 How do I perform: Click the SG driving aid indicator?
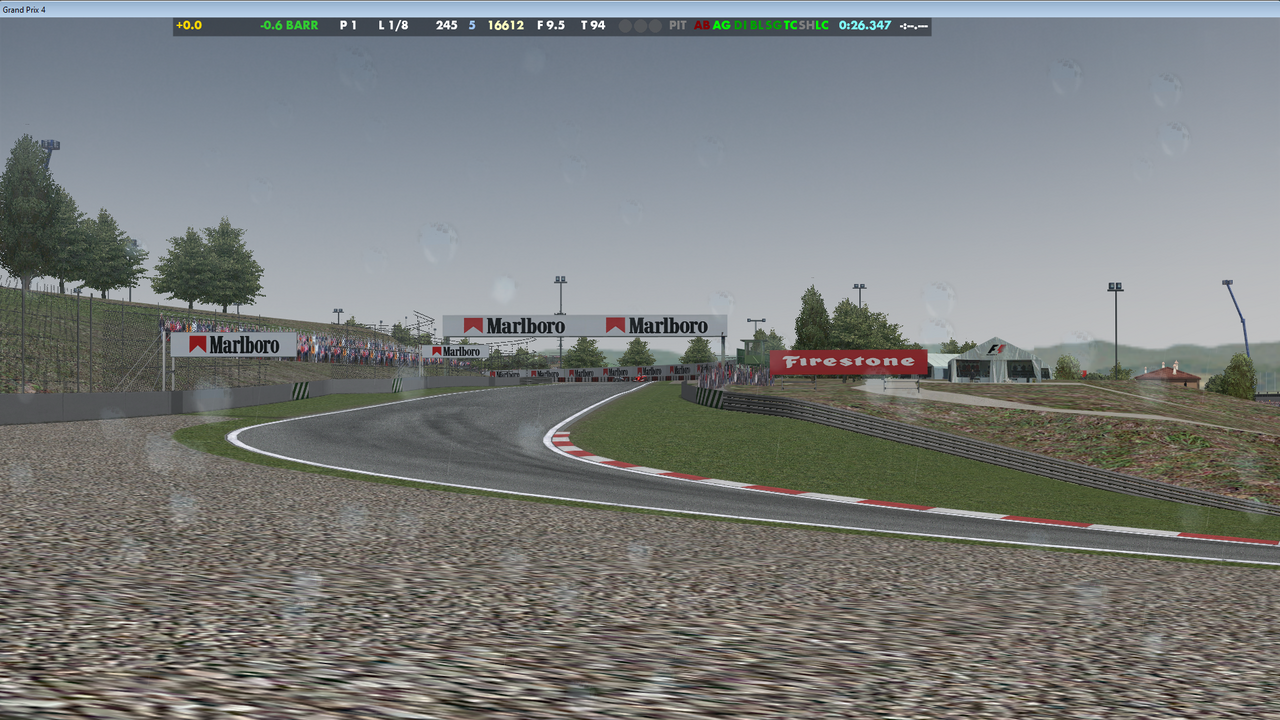point(774,25)
